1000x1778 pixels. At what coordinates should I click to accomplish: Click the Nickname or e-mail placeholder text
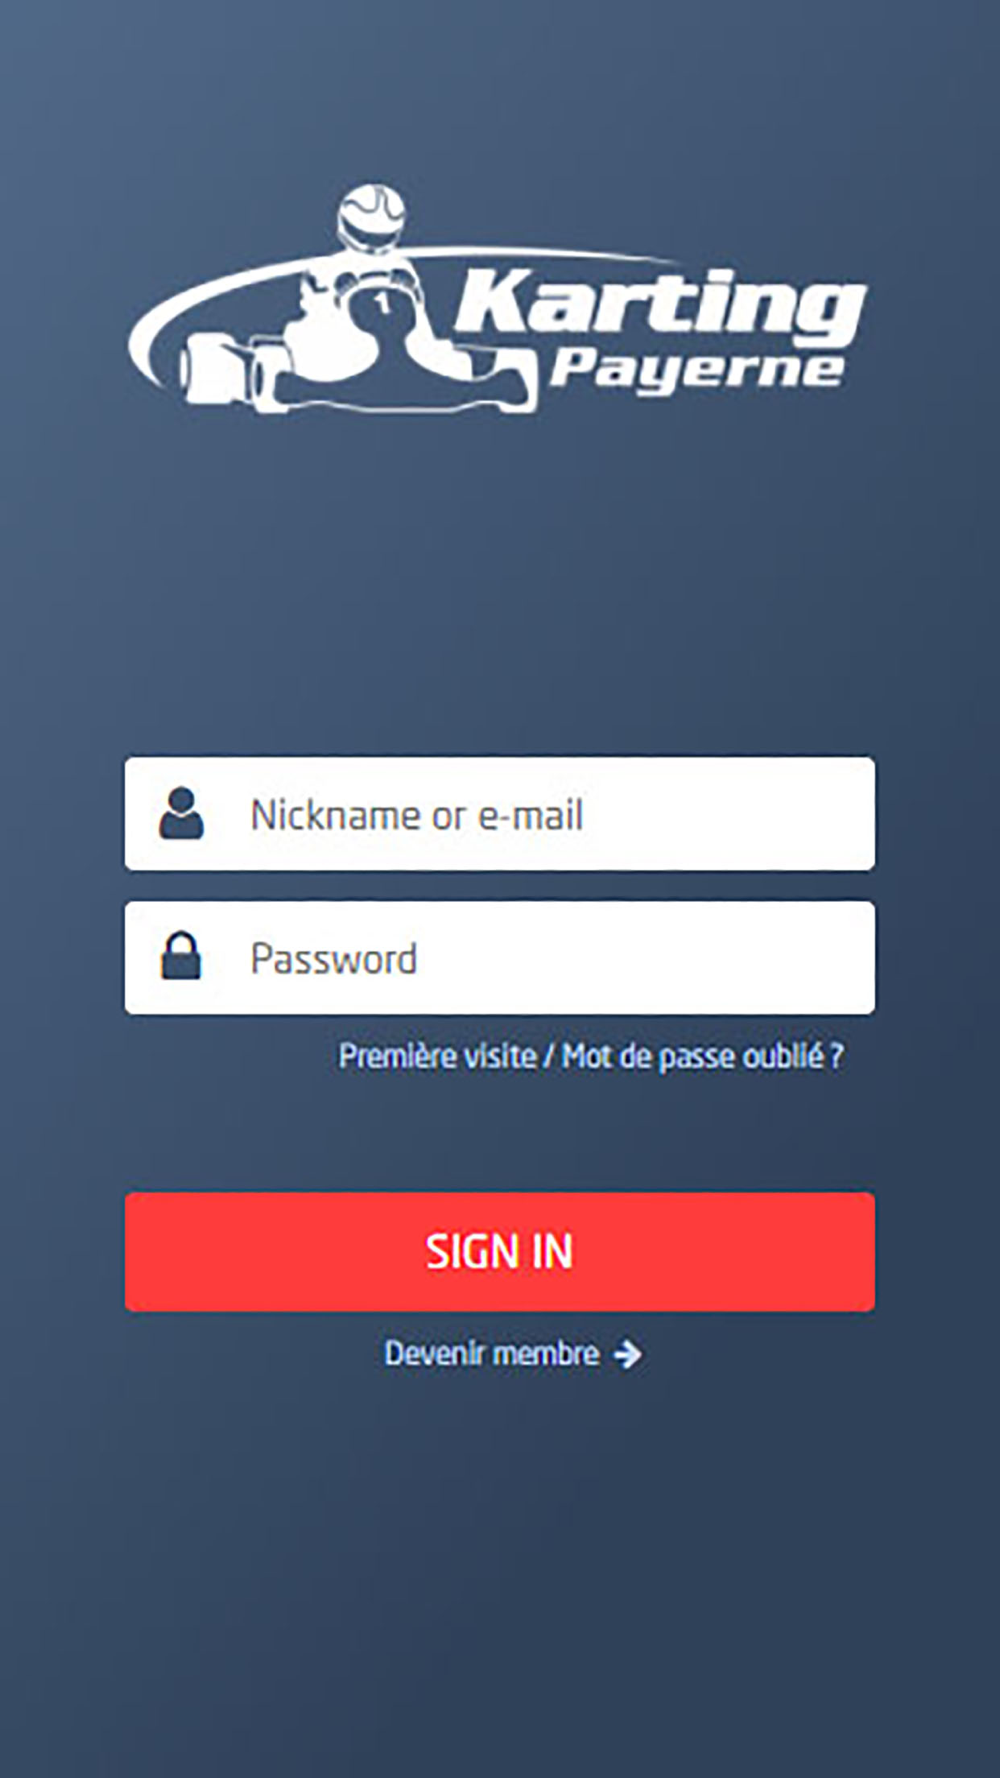click(416, 815)
